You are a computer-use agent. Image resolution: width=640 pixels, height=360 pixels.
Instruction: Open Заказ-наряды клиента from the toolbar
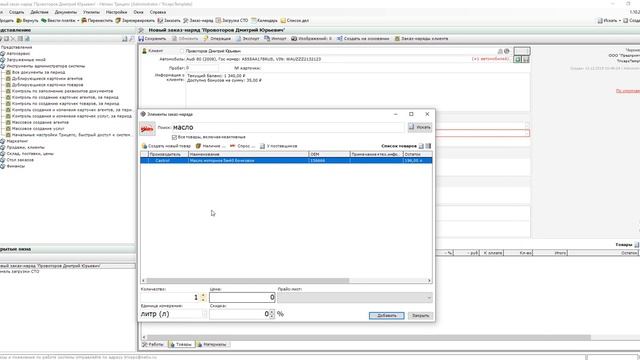pyautogui.click(x=421, y=39)
